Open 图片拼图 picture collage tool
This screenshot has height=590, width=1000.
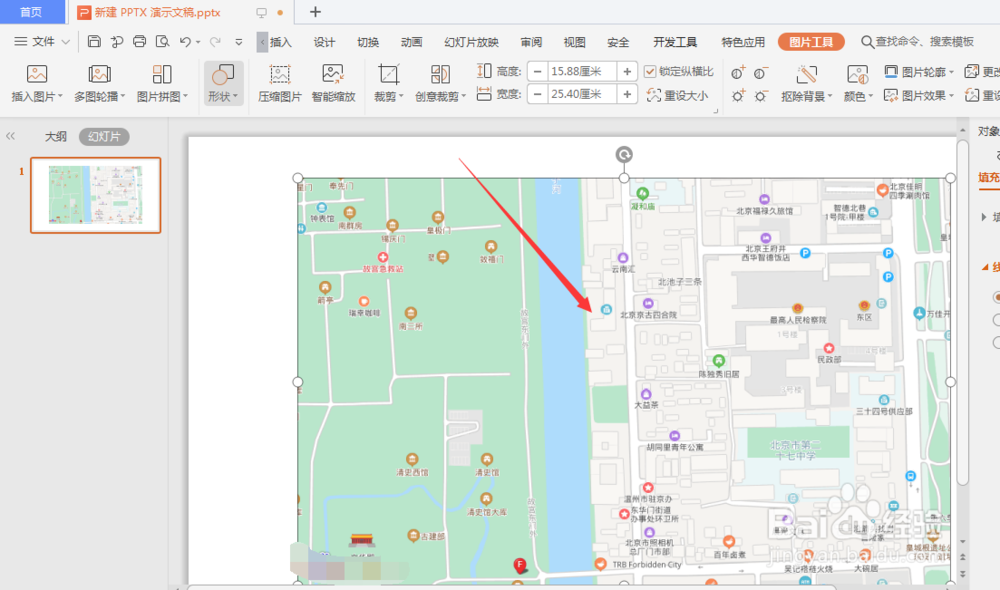[162, 83]
